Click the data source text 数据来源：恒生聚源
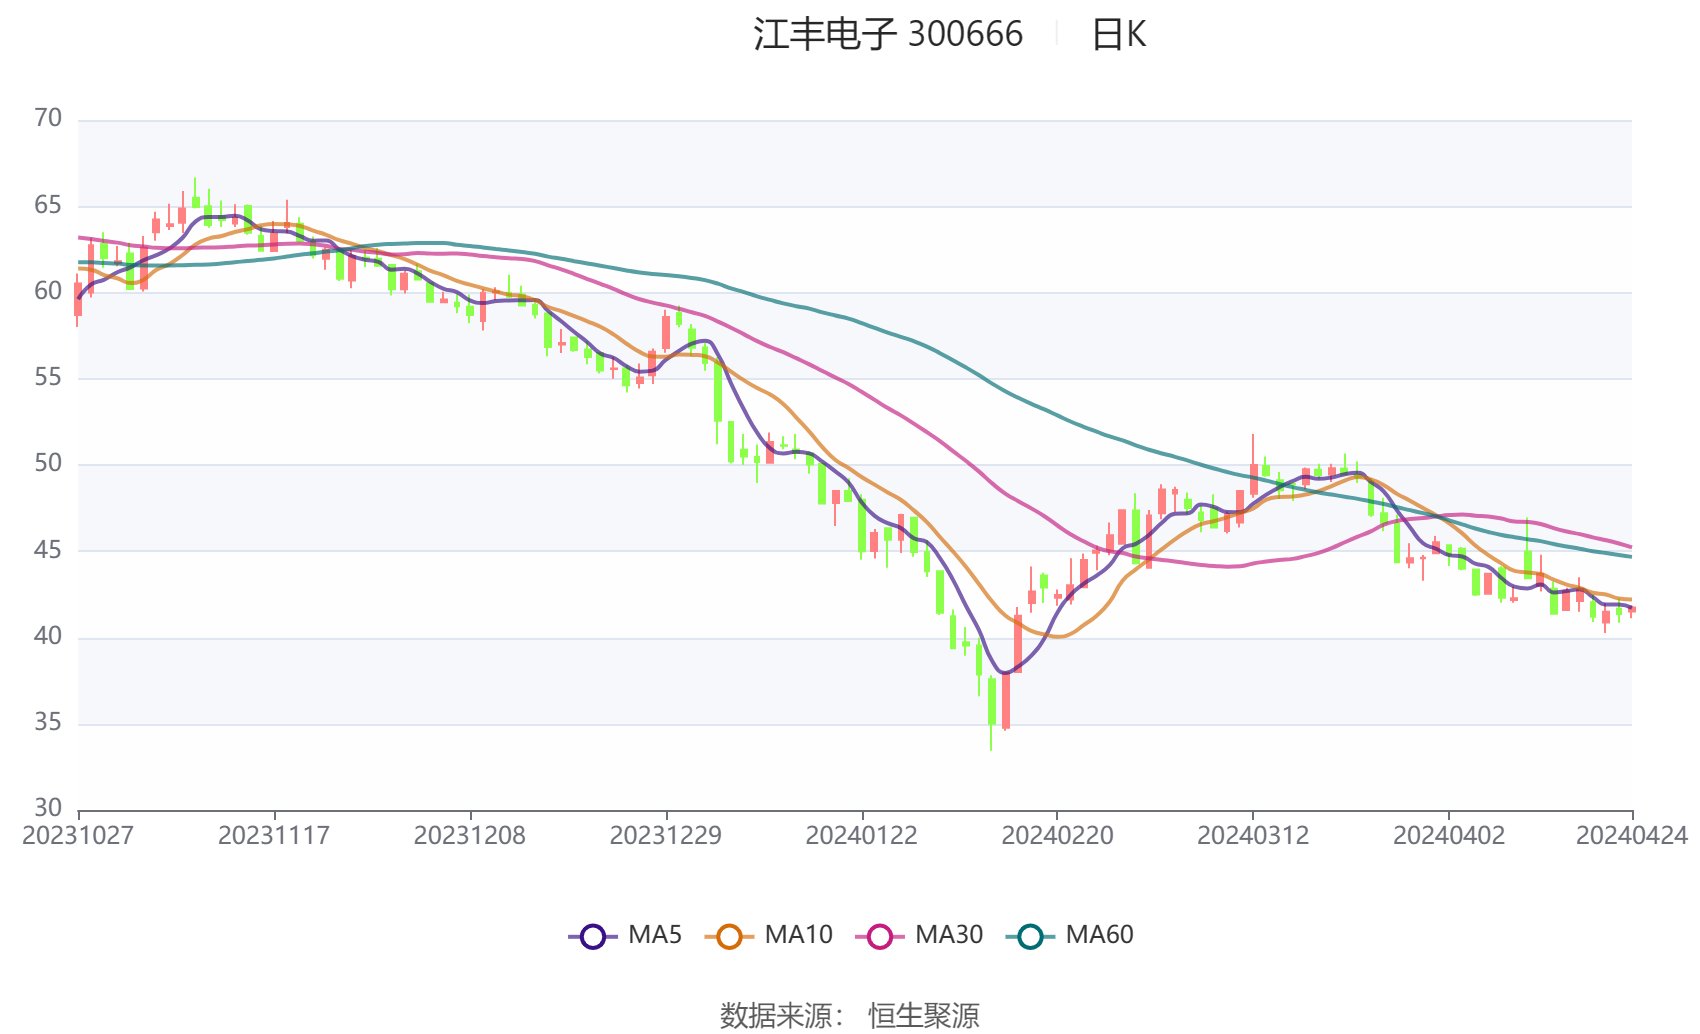 pos(849,1015)
